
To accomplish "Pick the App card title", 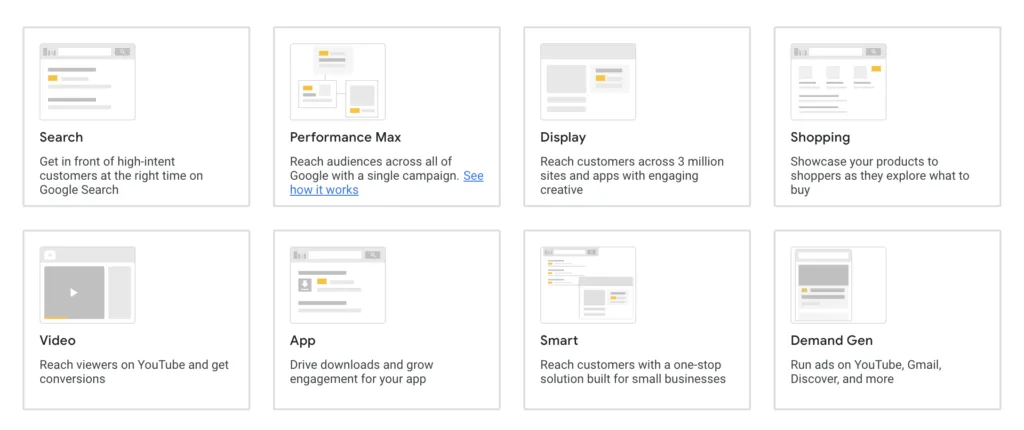I will (x=303, y=341).
